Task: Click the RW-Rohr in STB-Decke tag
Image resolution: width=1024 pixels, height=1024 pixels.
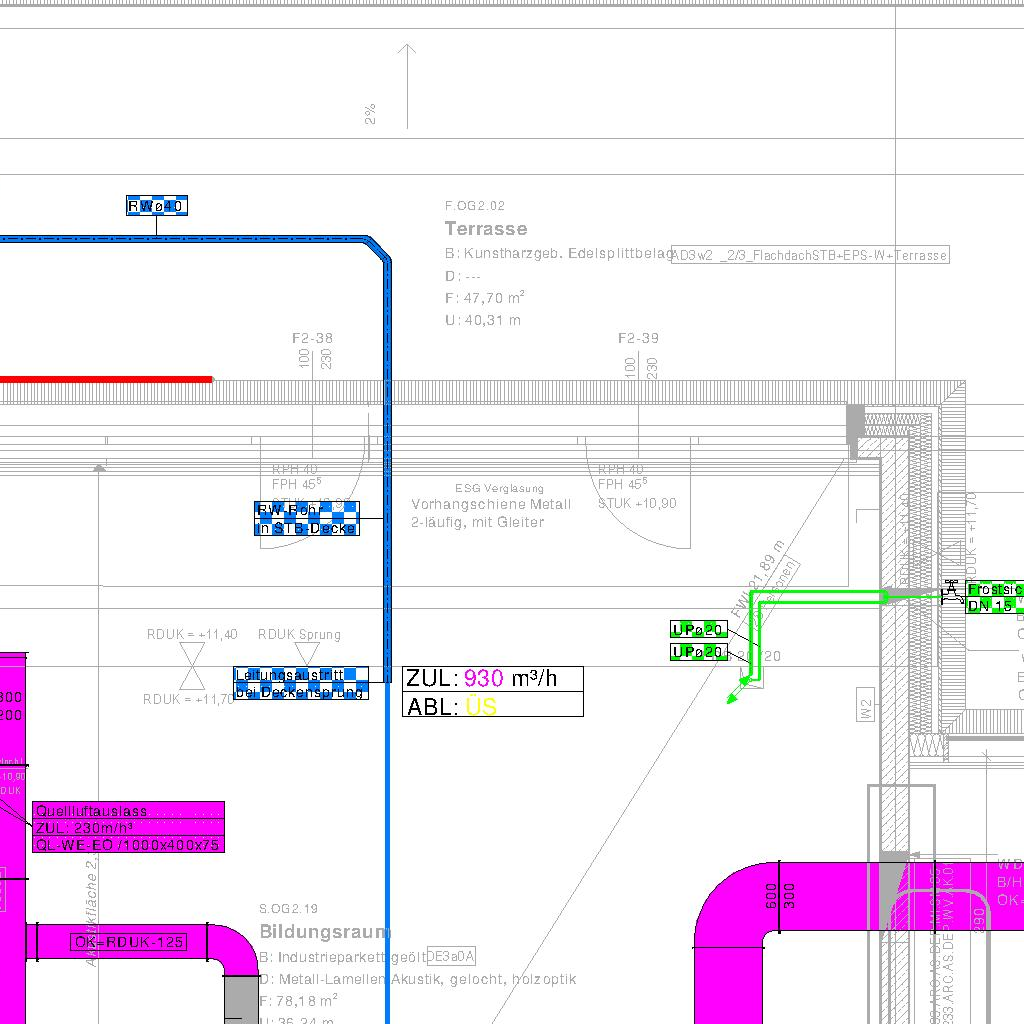Action: coord(306,518)
